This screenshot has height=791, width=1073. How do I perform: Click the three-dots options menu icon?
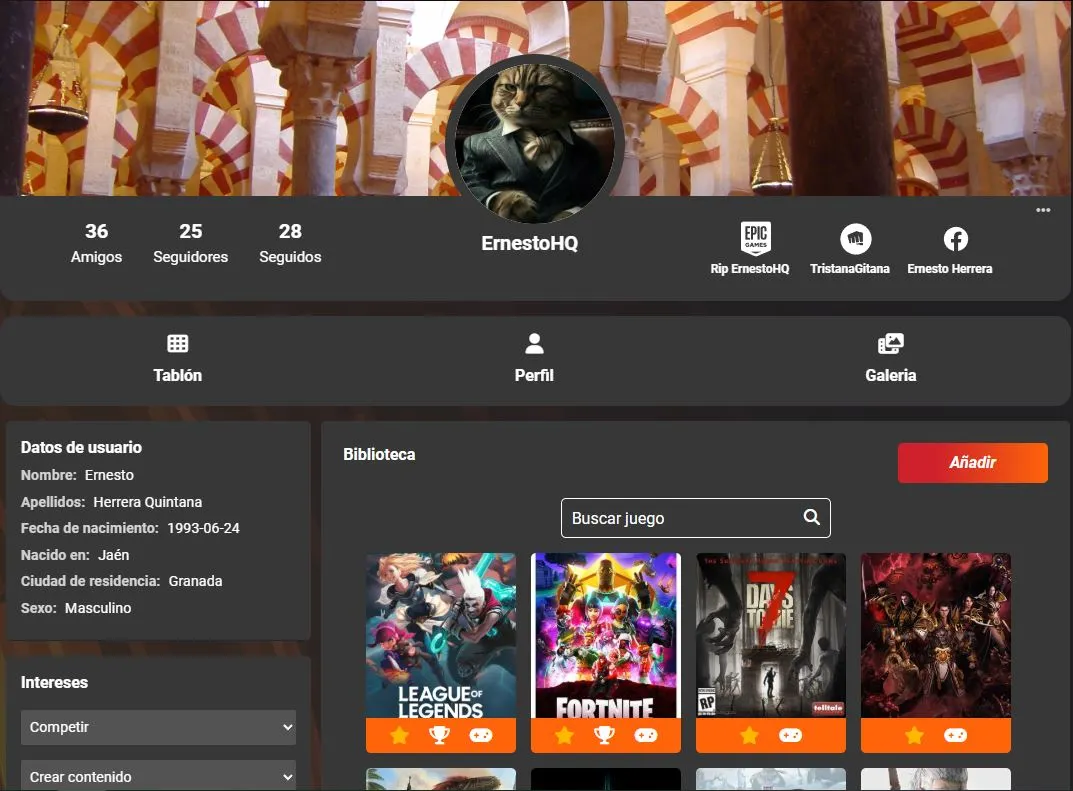coord(1043,210)
